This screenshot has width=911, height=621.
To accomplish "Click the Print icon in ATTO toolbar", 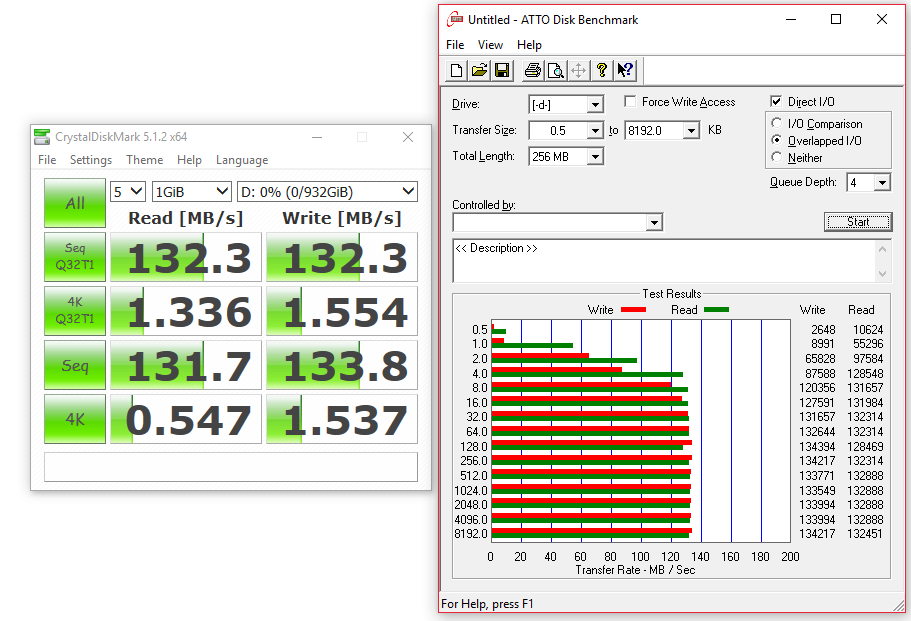I will pyautogui.click(x=533, y=70).
